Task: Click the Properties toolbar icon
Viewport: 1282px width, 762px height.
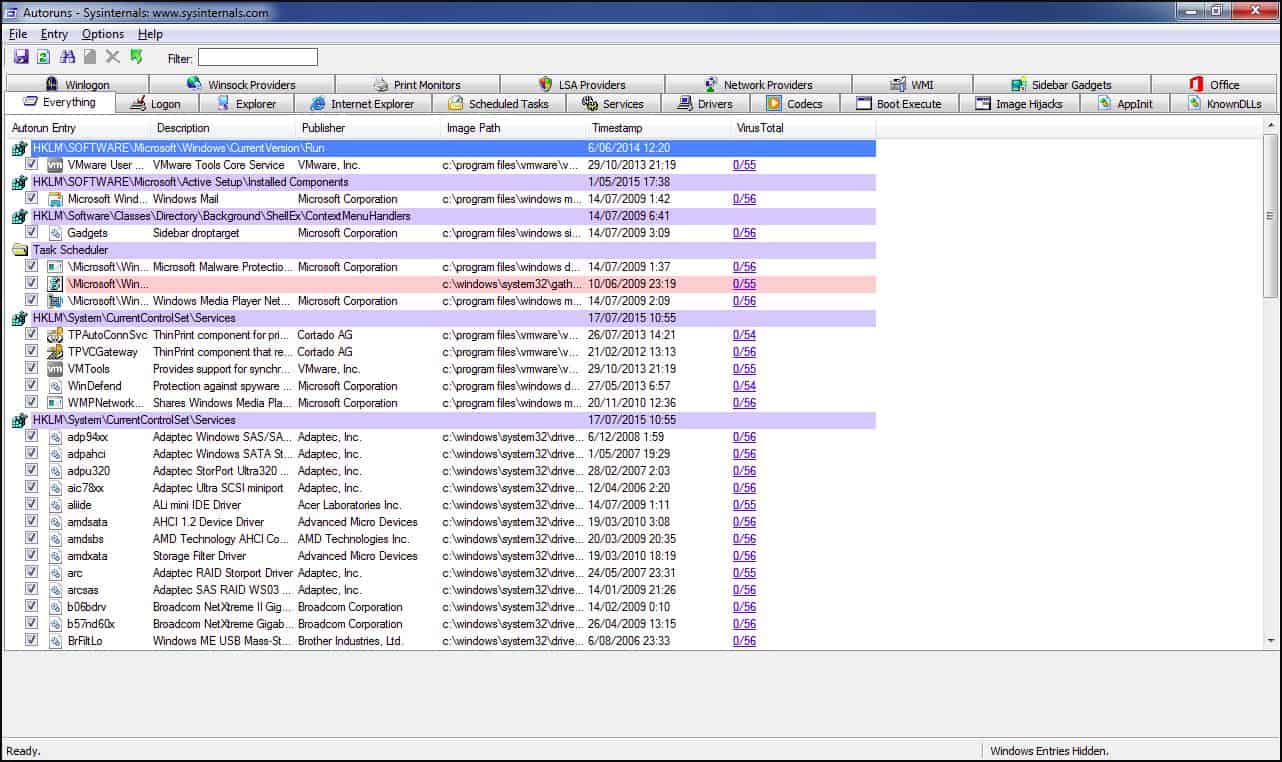Action: pos(90,57)
